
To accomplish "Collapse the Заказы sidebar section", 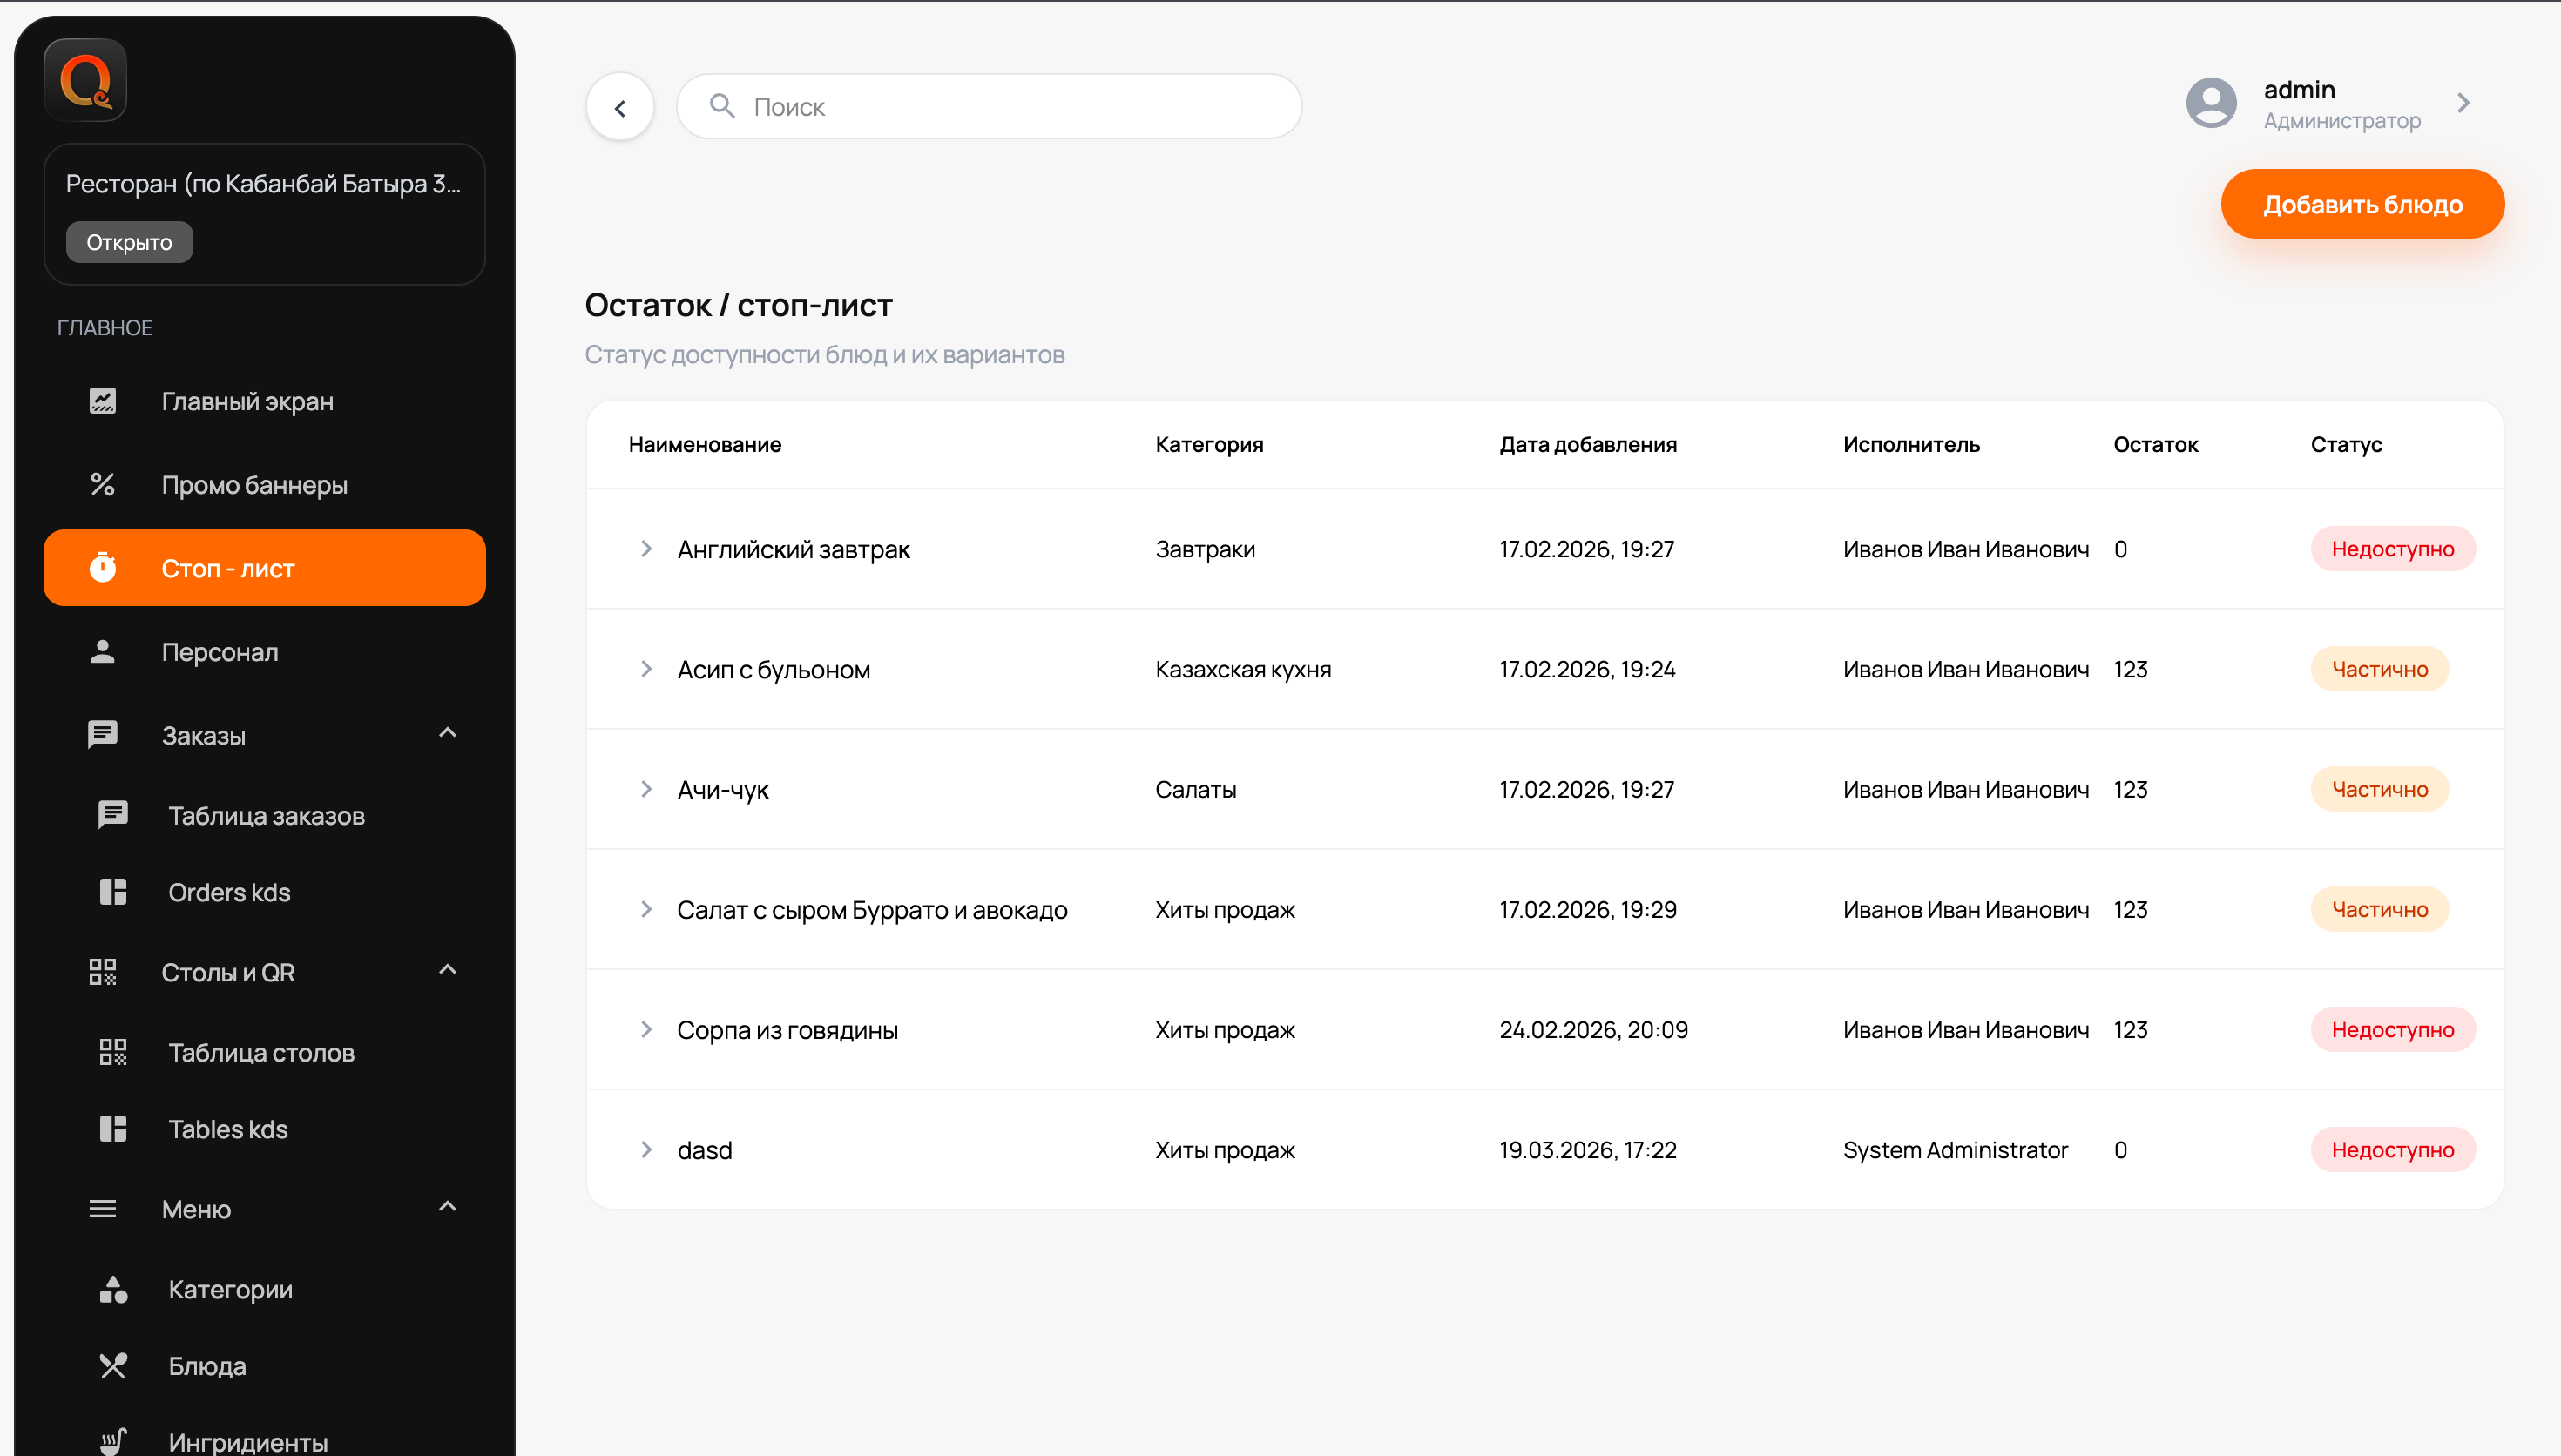I will 448,734.
